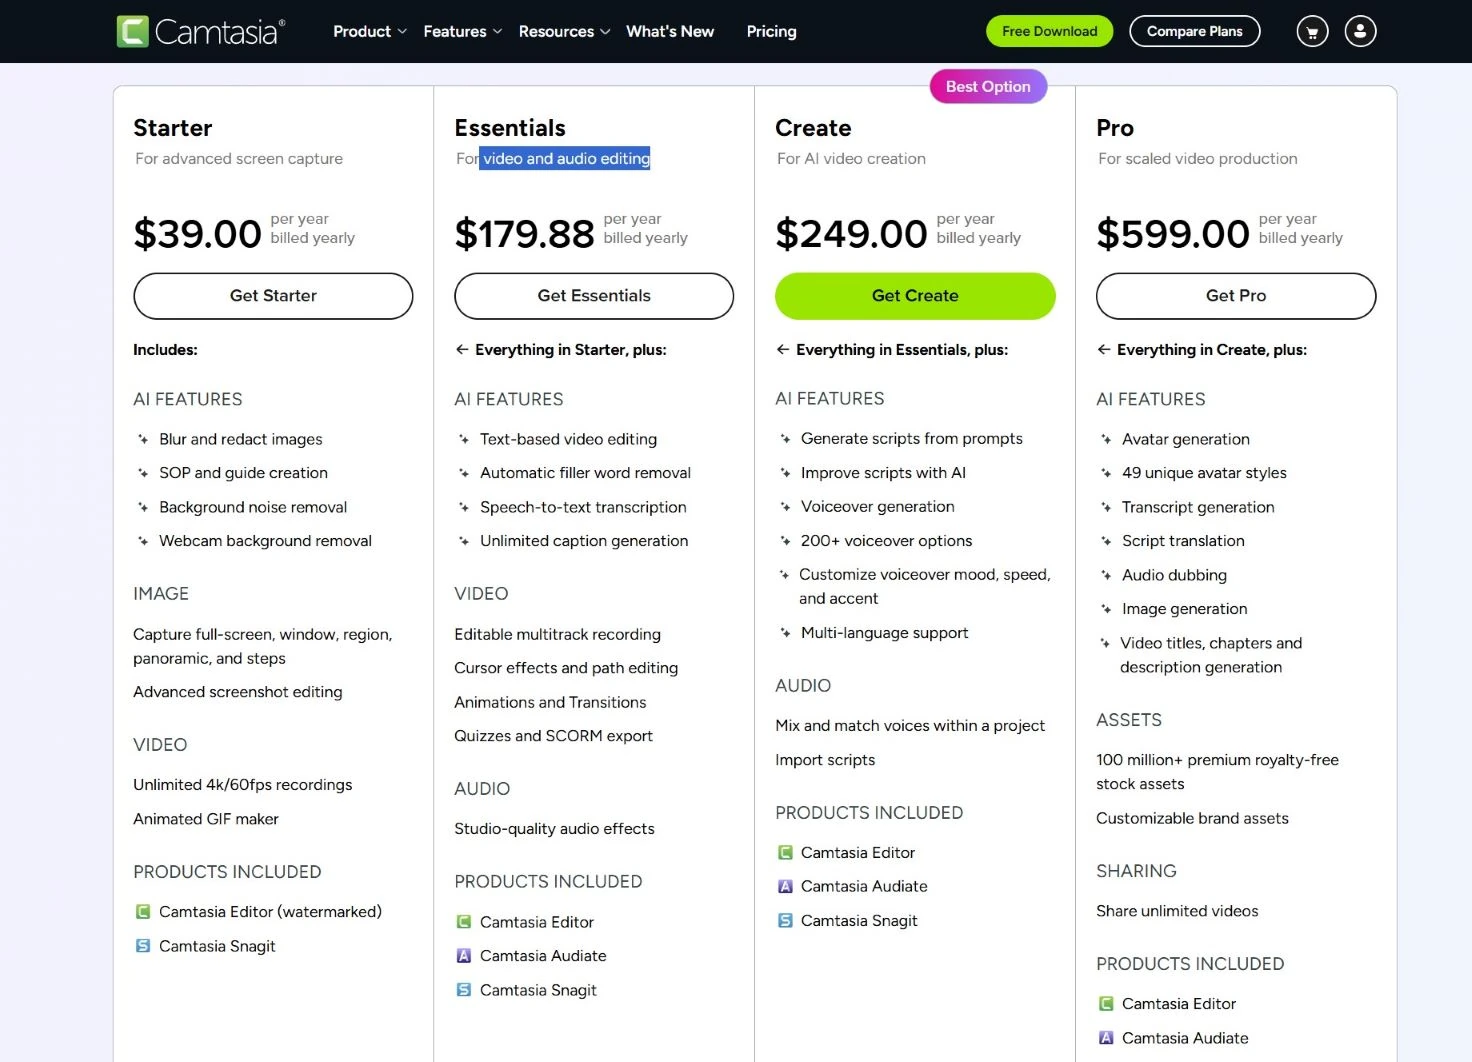
Task: Open the What's New page
Action: pos(670,31)
